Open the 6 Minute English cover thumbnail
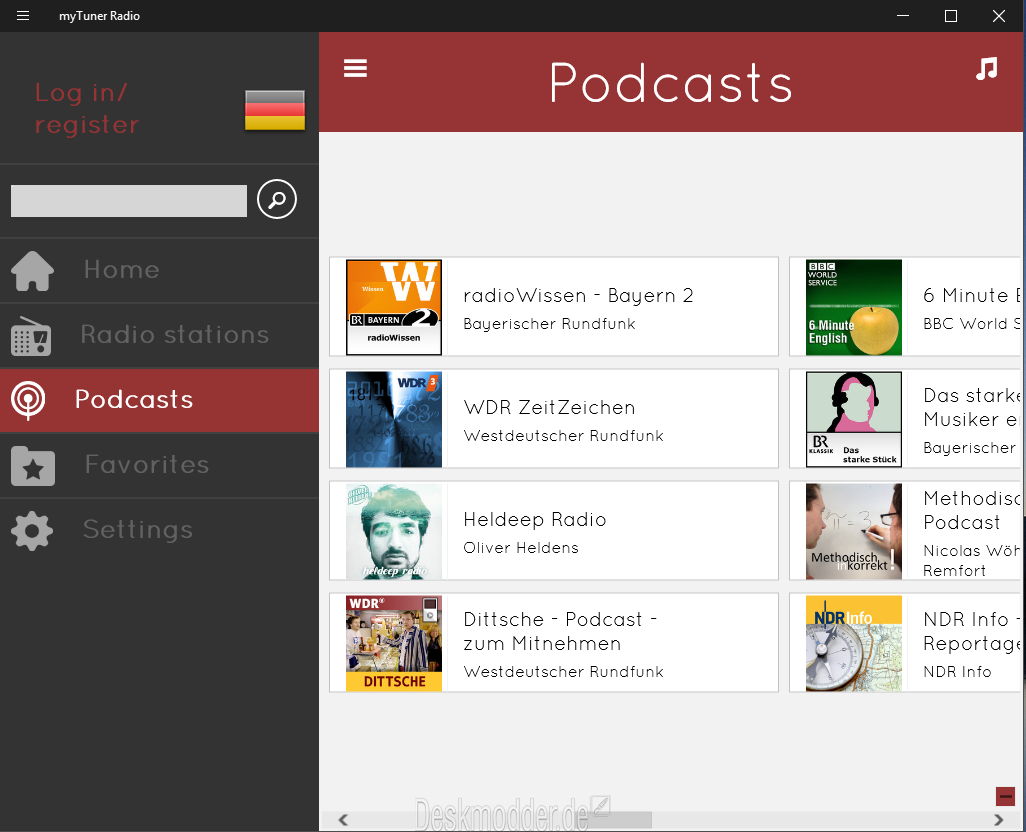This screenshot has height=832, width=1026. [854, 307]
